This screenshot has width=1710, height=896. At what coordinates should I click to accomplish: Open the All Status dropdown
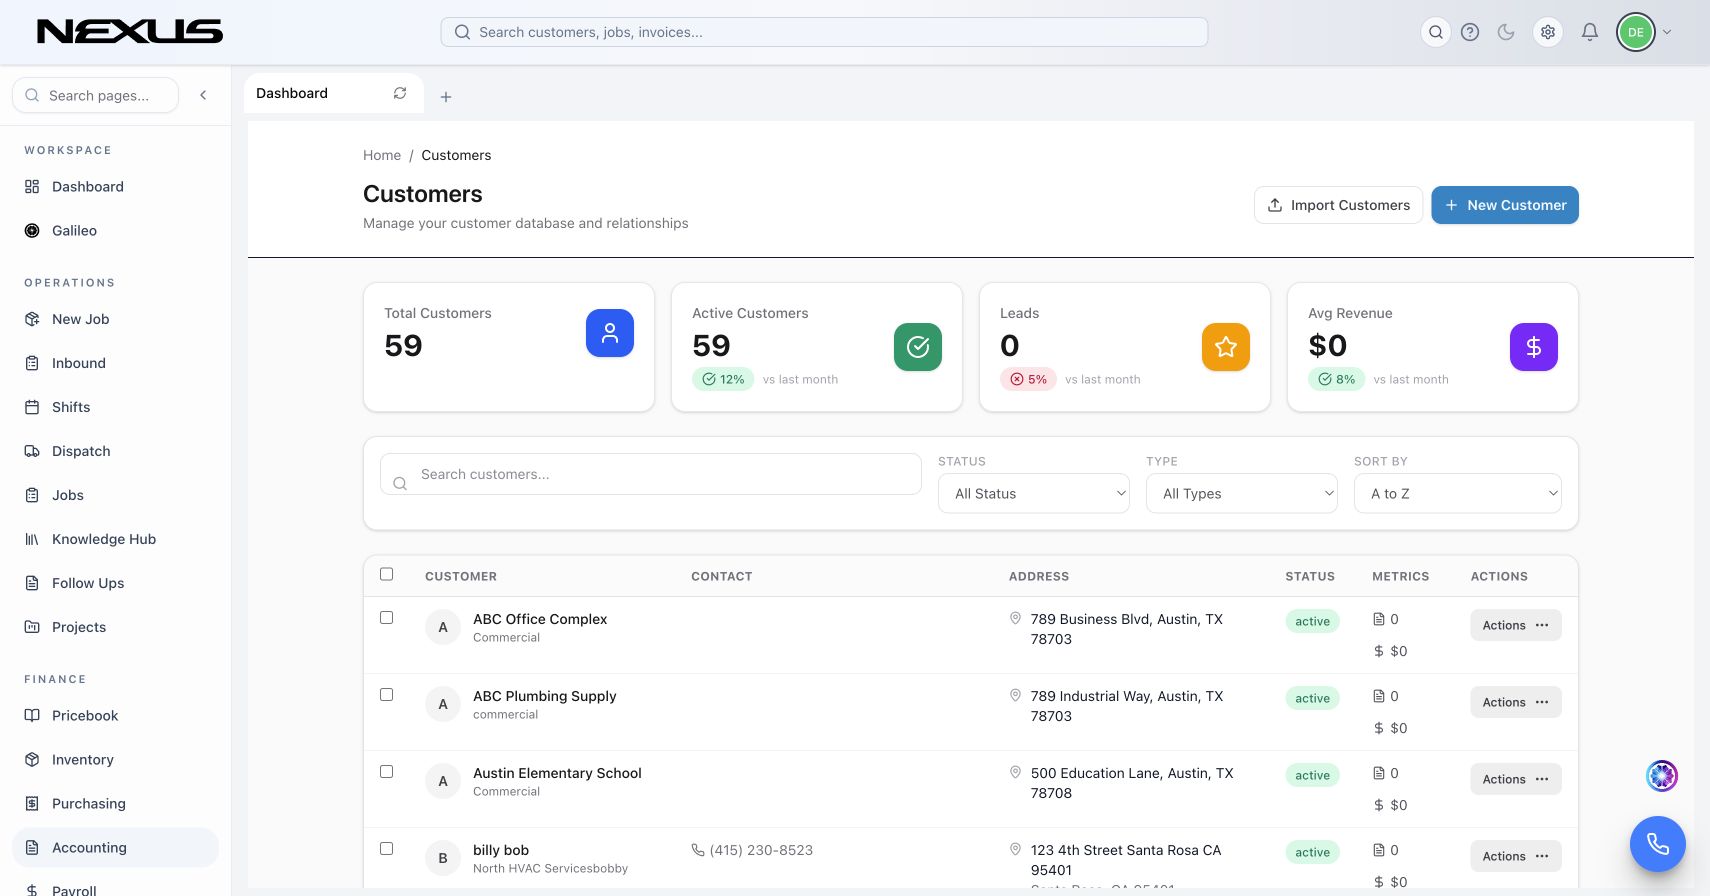click(x=1034, y=493)
